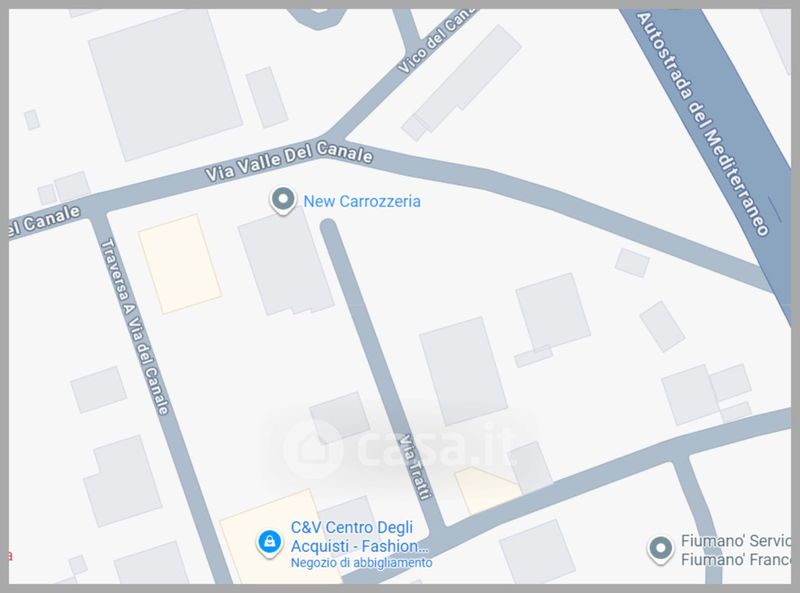Click the yellow building beside New Carrozzeria

point(180,264)
